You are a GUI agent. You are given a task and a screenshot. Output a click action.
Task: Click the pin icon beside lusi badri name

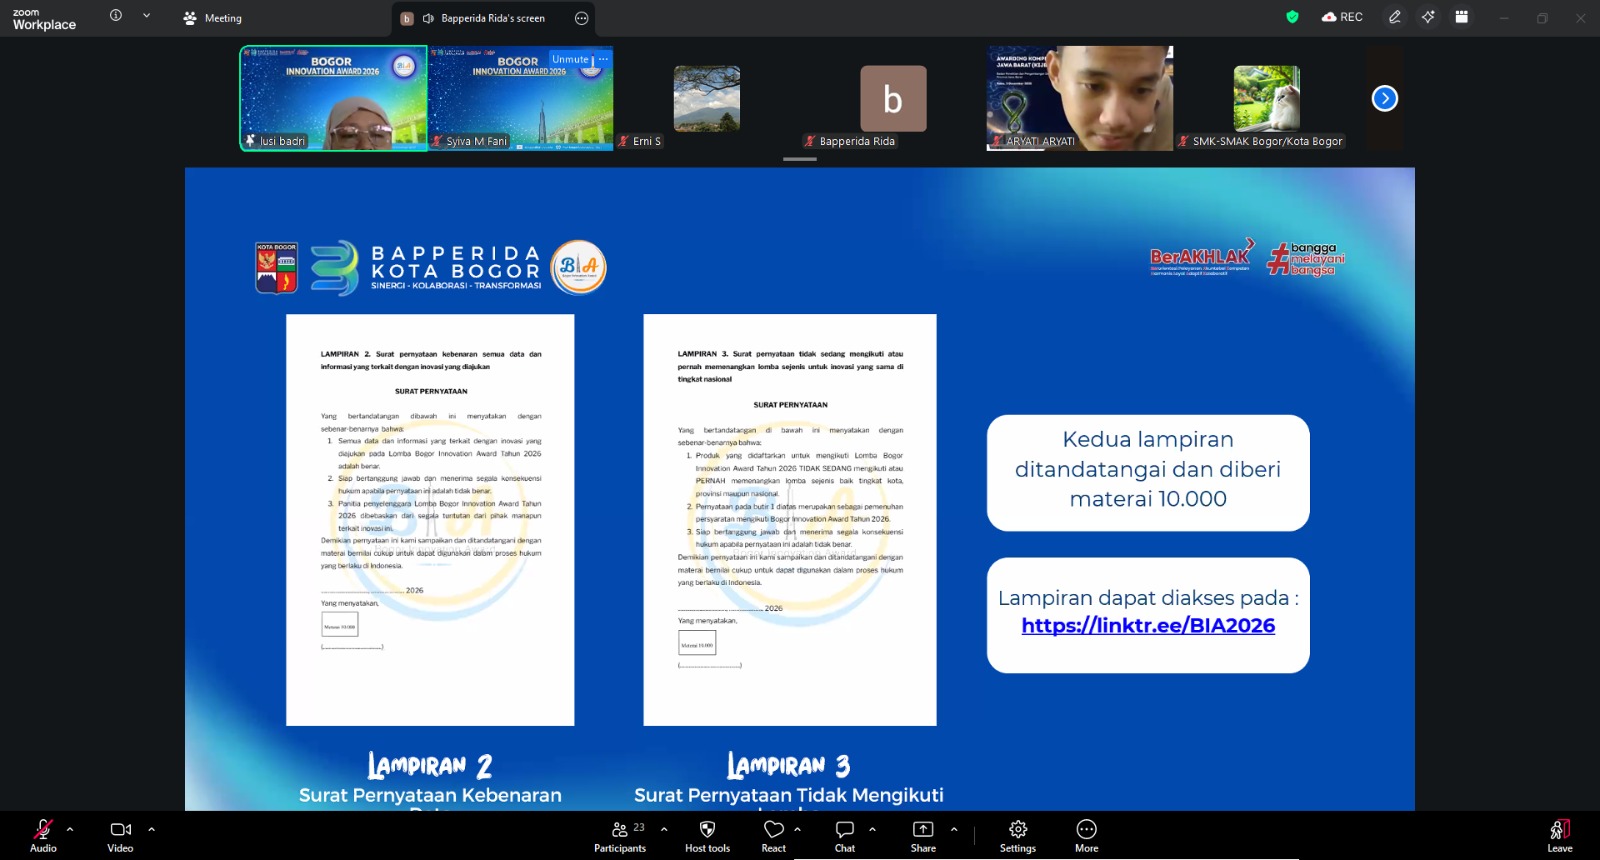pyautogui.click(x=251, y=141)
